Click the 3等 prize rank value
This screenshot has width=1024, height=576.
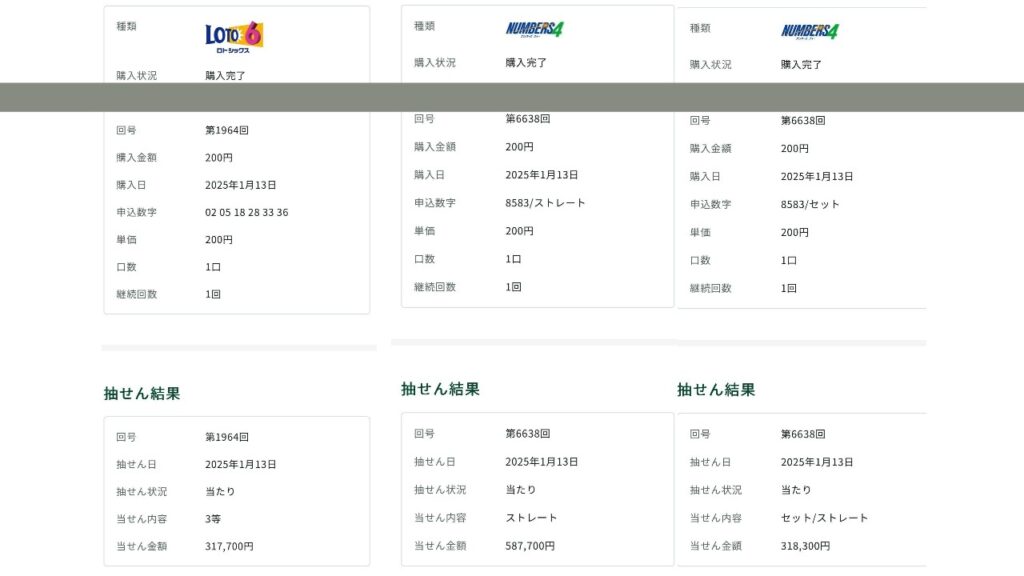point(213,519)
